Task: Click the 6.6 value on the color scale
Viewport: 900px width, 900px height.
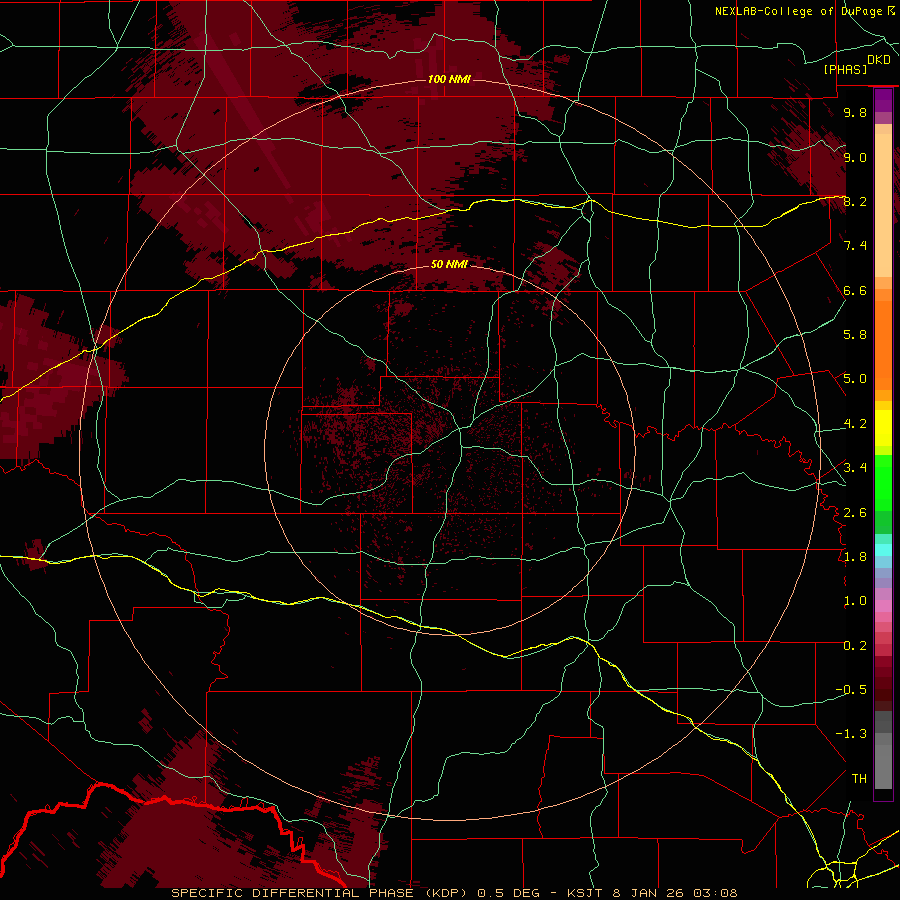Action: pyautogui.click(x=855, y=290)
